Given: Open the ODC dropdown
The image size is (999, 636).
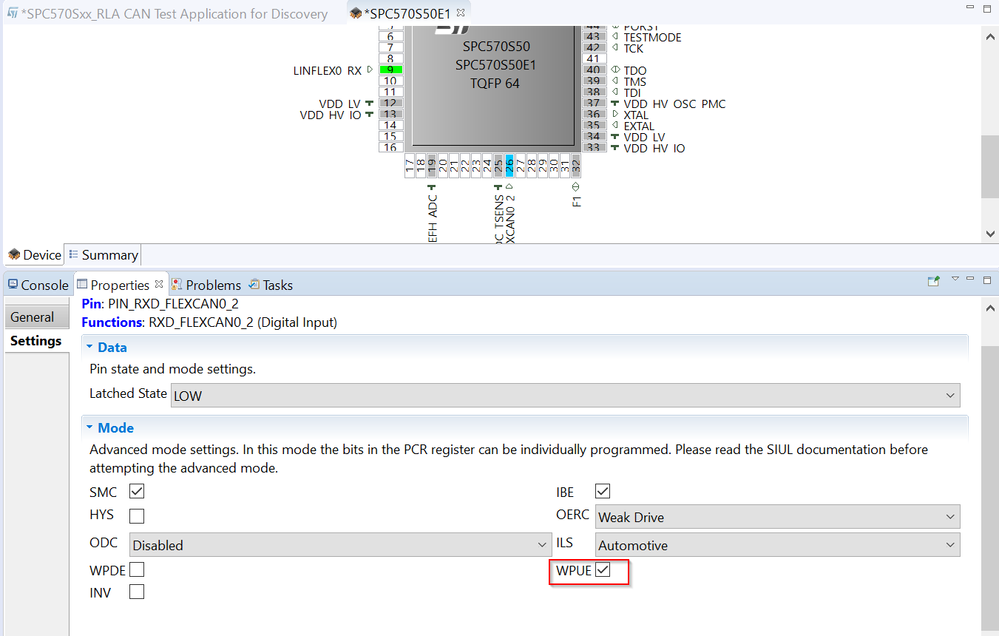Looking at the screenshot, I should (340, 545).
